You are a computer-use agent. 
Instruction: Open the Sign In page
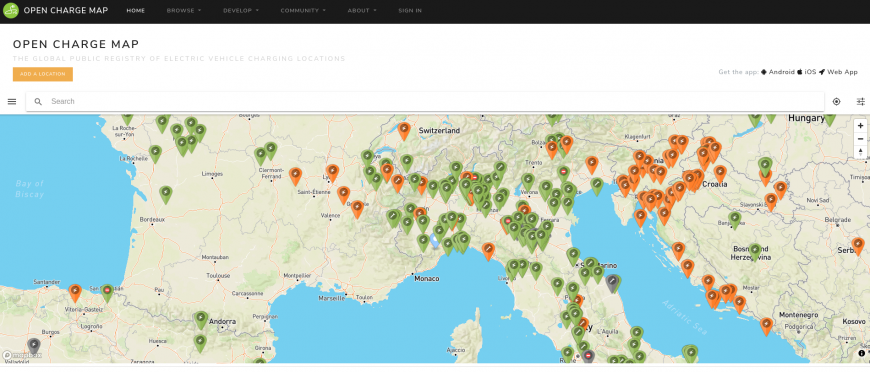pos(410,11)
